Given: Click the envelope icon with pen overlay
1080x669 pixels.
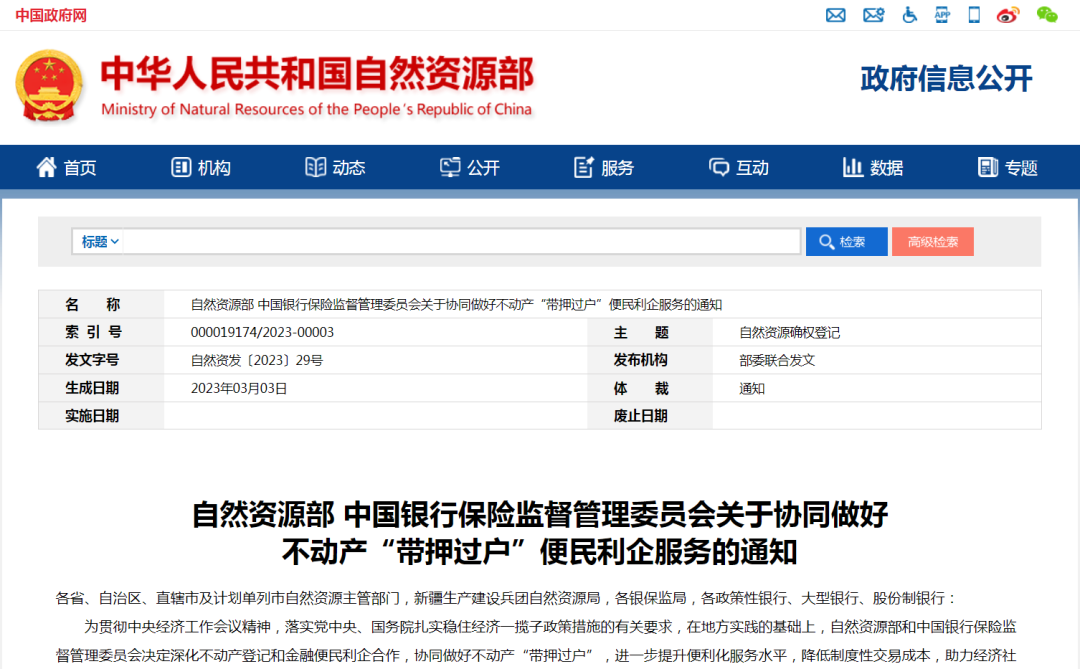Looking at the screenshot, I should tap(873, 14).
